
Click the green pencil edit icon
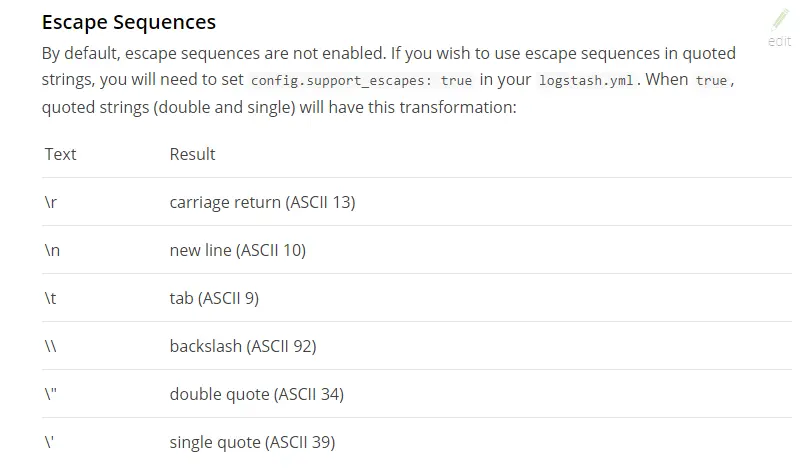[x=780, y=20]
